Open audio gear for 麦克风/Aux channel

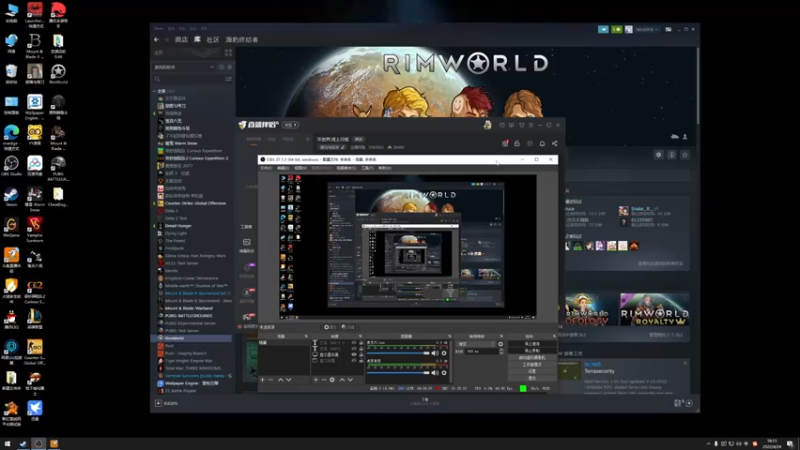pyautogui.click(x=444, y=353)
